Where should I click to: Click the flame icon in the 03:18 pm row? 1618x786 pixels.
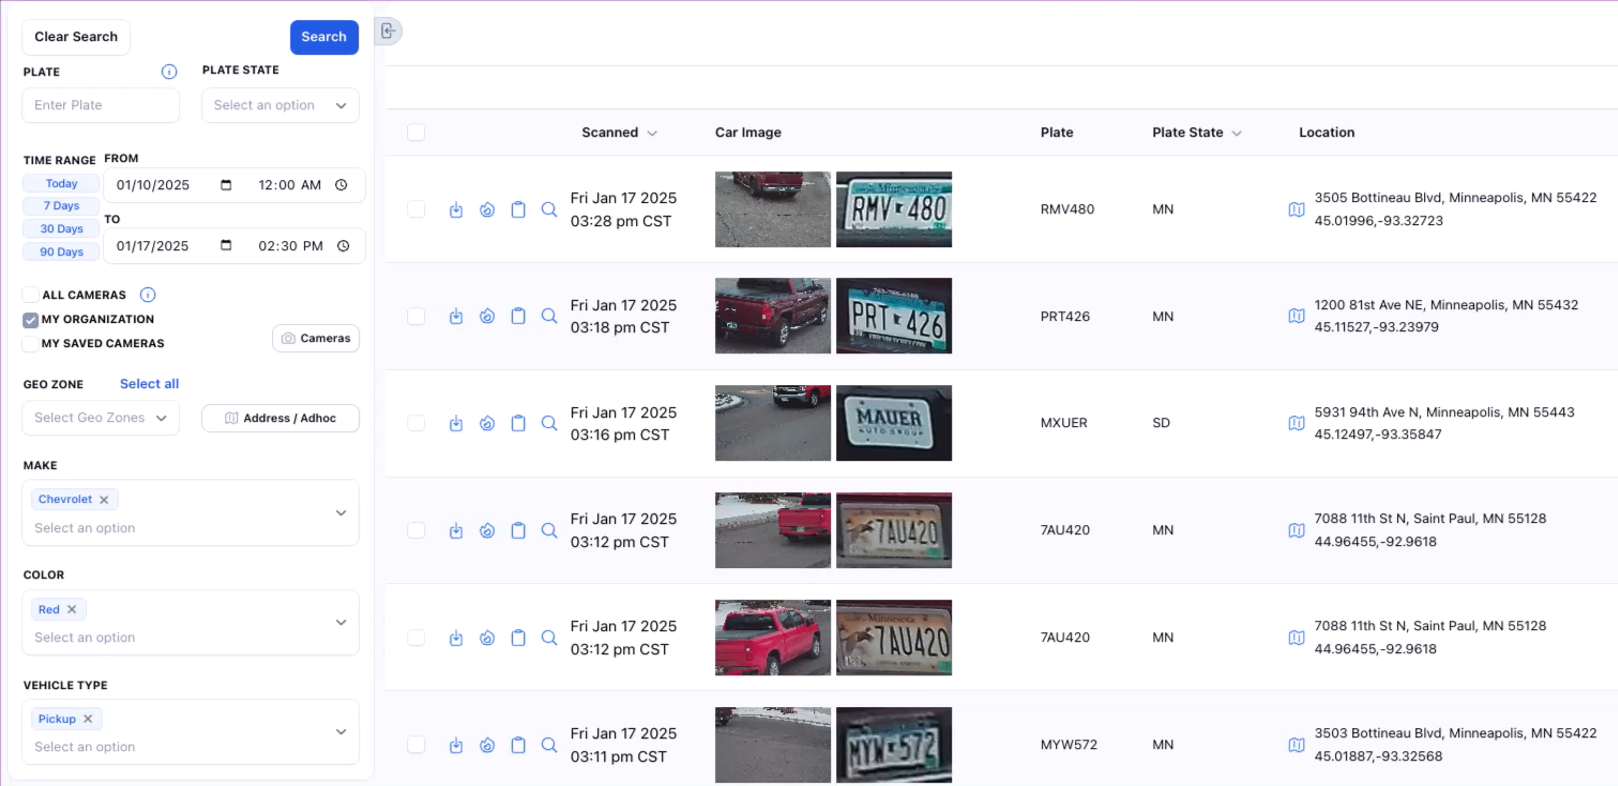[x=487, y=316]
